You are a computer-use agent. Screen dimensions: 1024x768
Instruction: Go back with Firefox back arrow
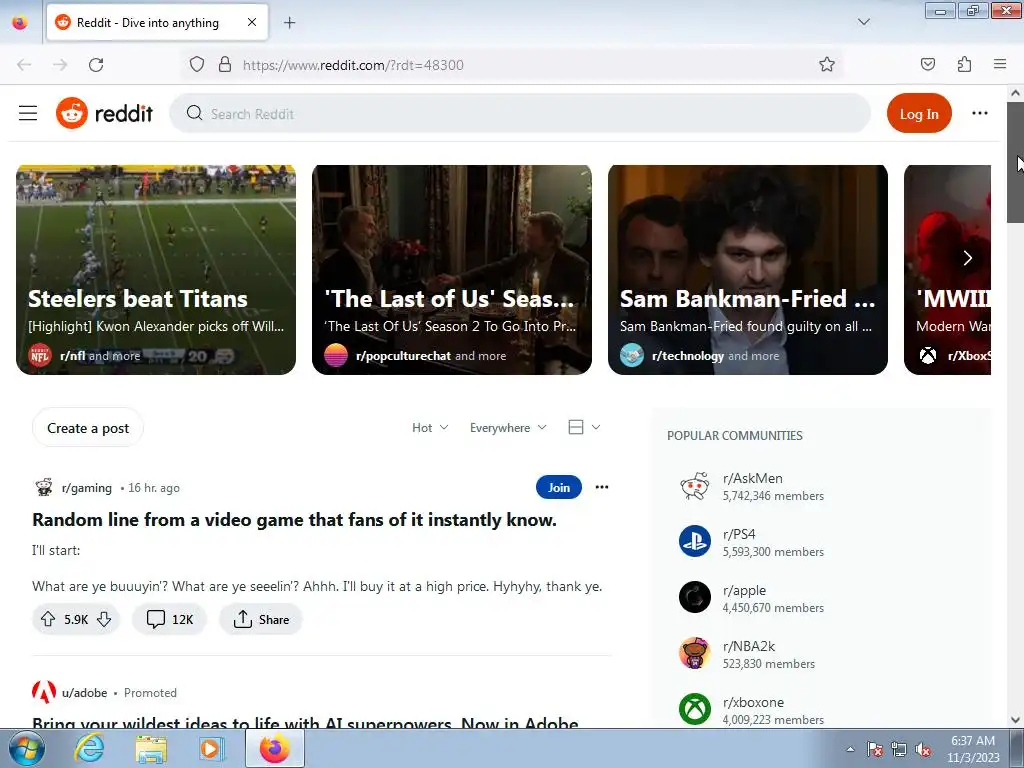[24, 65]
